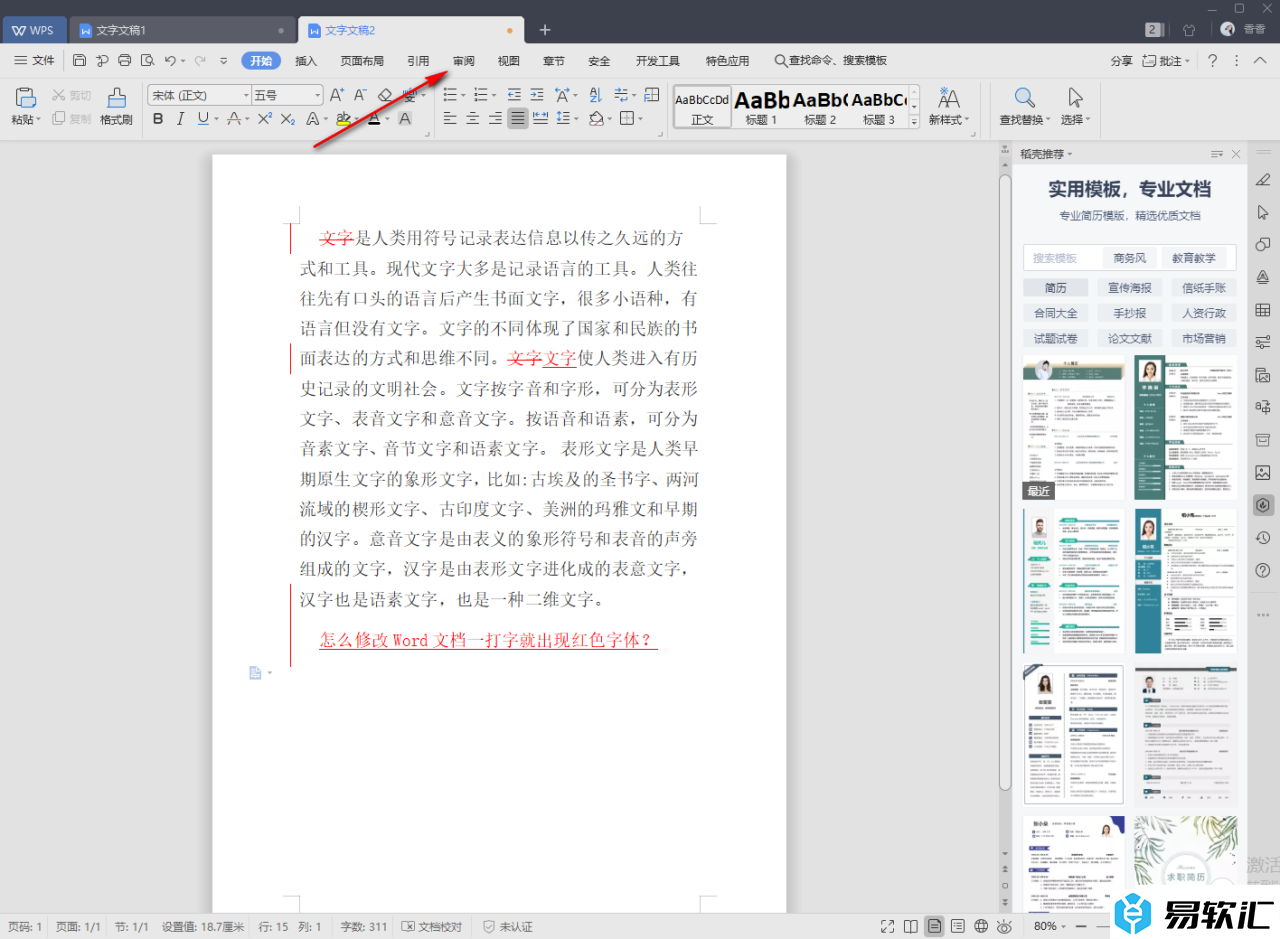Toggle page layout view in status bar
Screen dimensions: 1280x939
934,926
